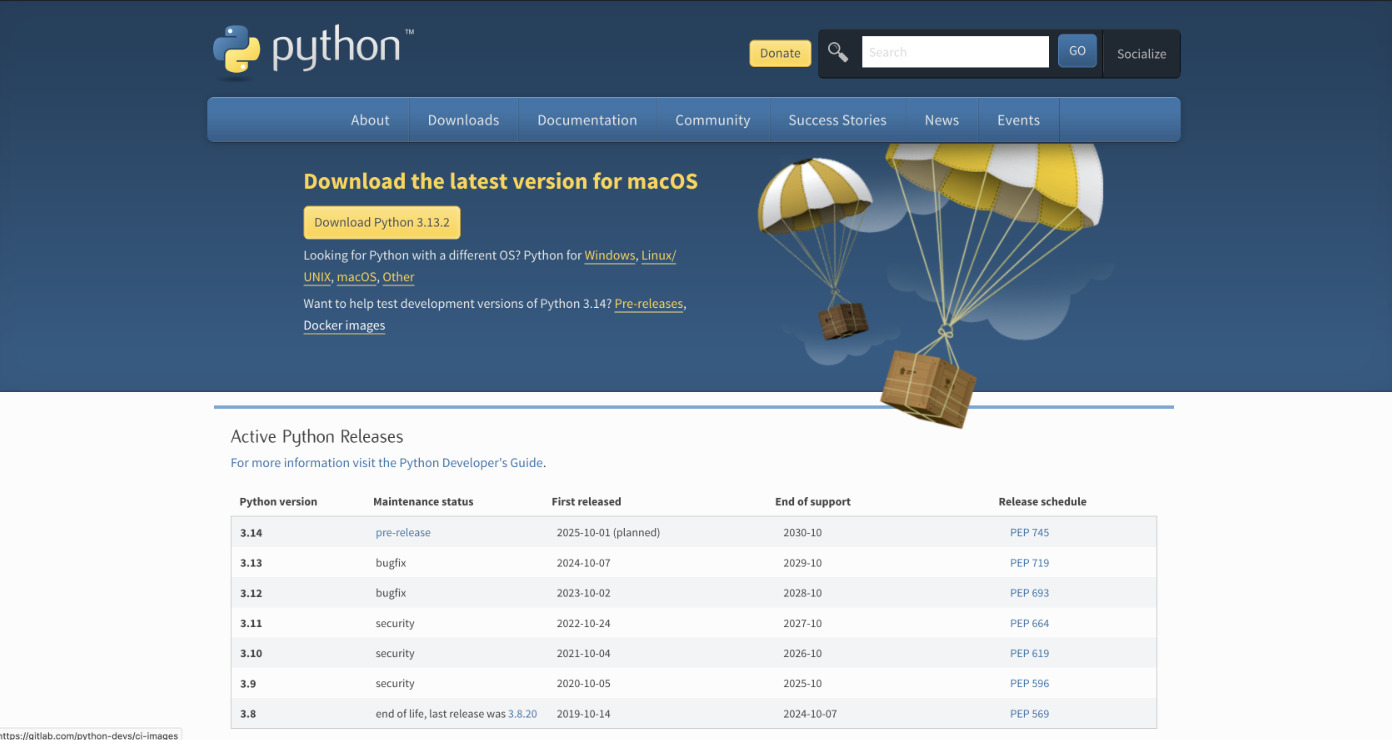Click 'Release schedule' column header
Viewport: 1392px width, 740px height.
(x=1042, y=501)
